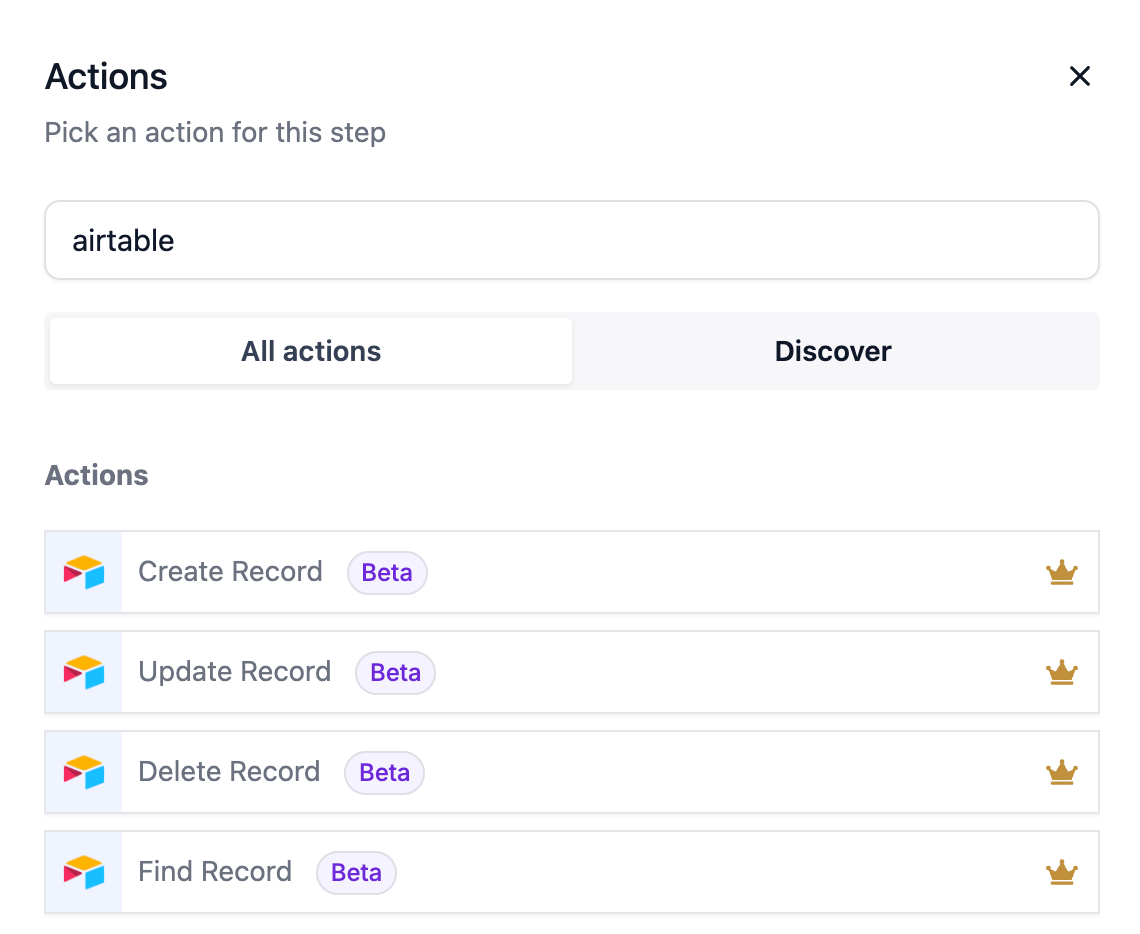The width and height of the screenshot is (1140, 934).
Task: Click the premium crown icon on Delete Record row
Action: (x=1062, y=772)
